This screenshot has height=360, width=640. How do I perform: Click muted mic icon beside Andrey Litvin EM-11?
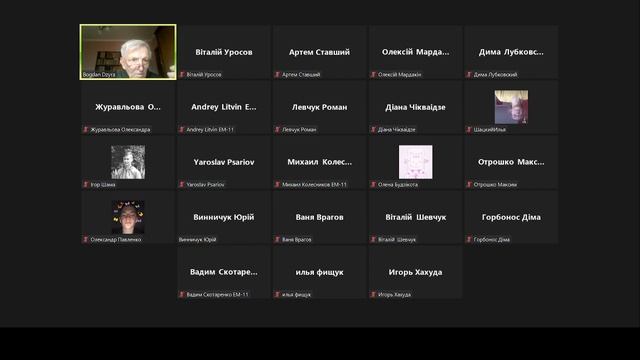coord(182,130)
